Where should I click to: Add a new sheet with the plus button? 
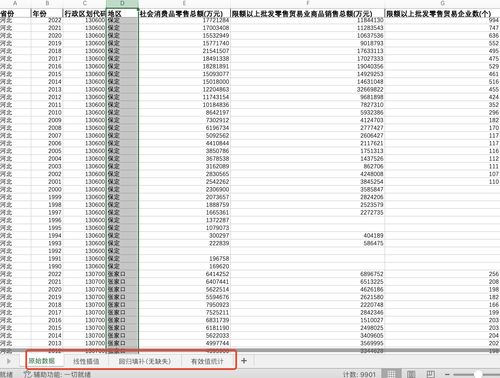click(x=244, y=361)
